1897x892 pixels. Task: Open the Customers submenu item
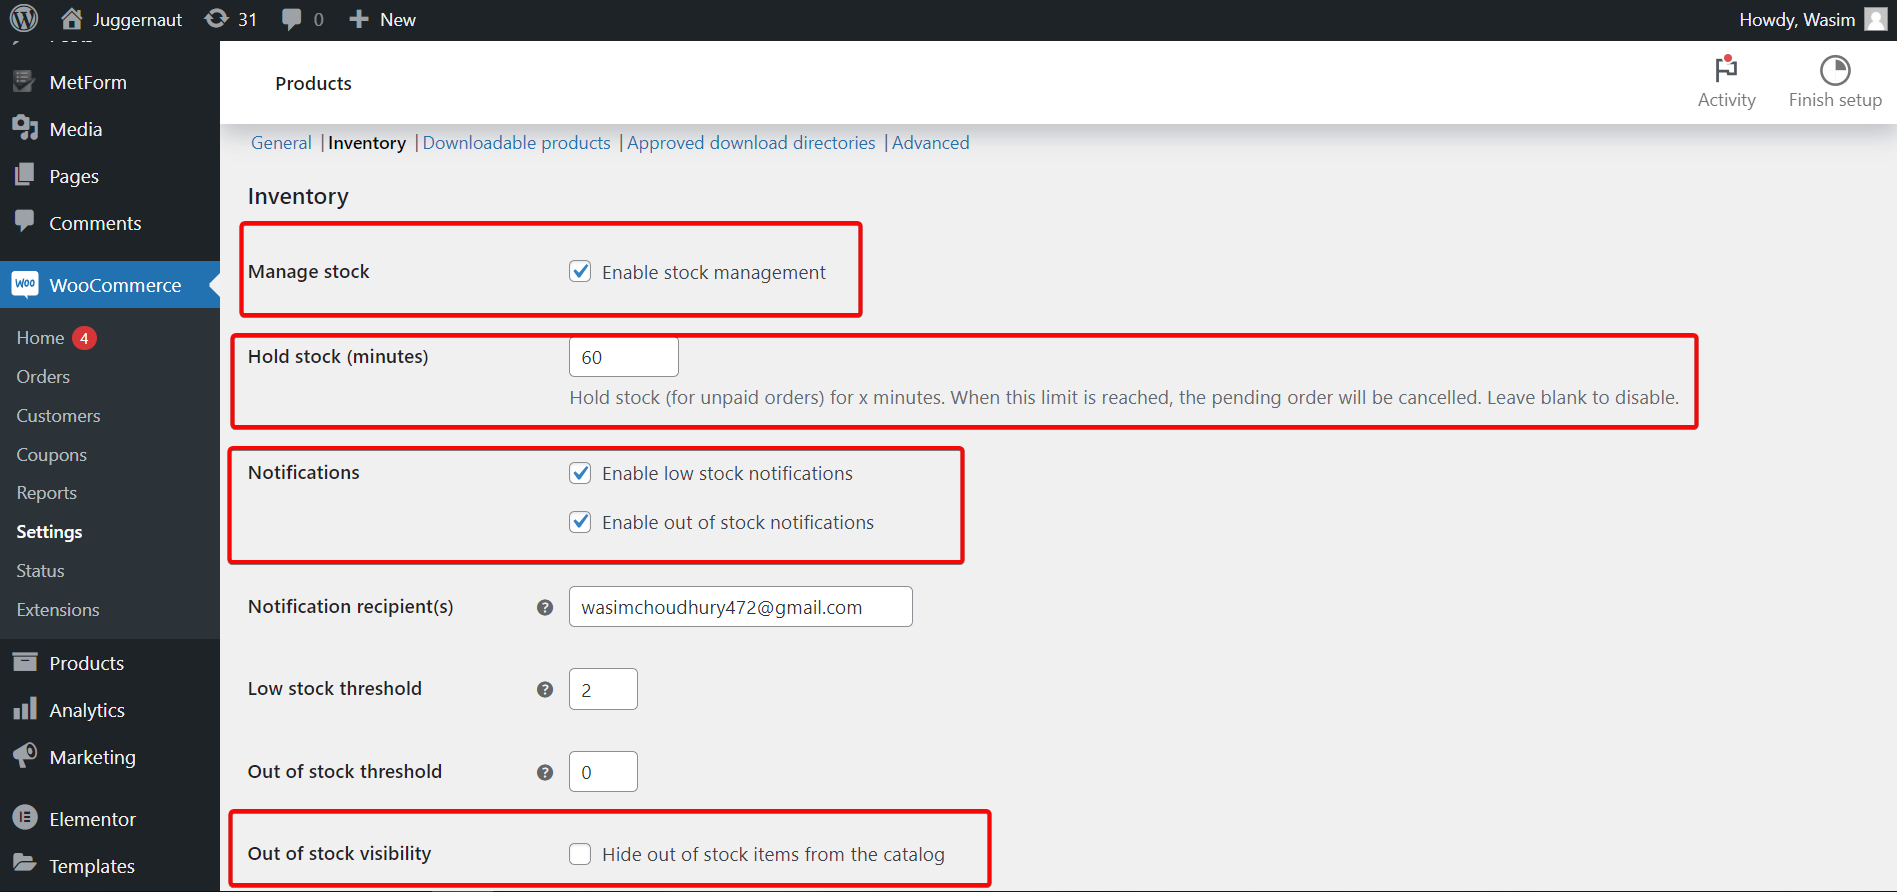tap(58, 416)
